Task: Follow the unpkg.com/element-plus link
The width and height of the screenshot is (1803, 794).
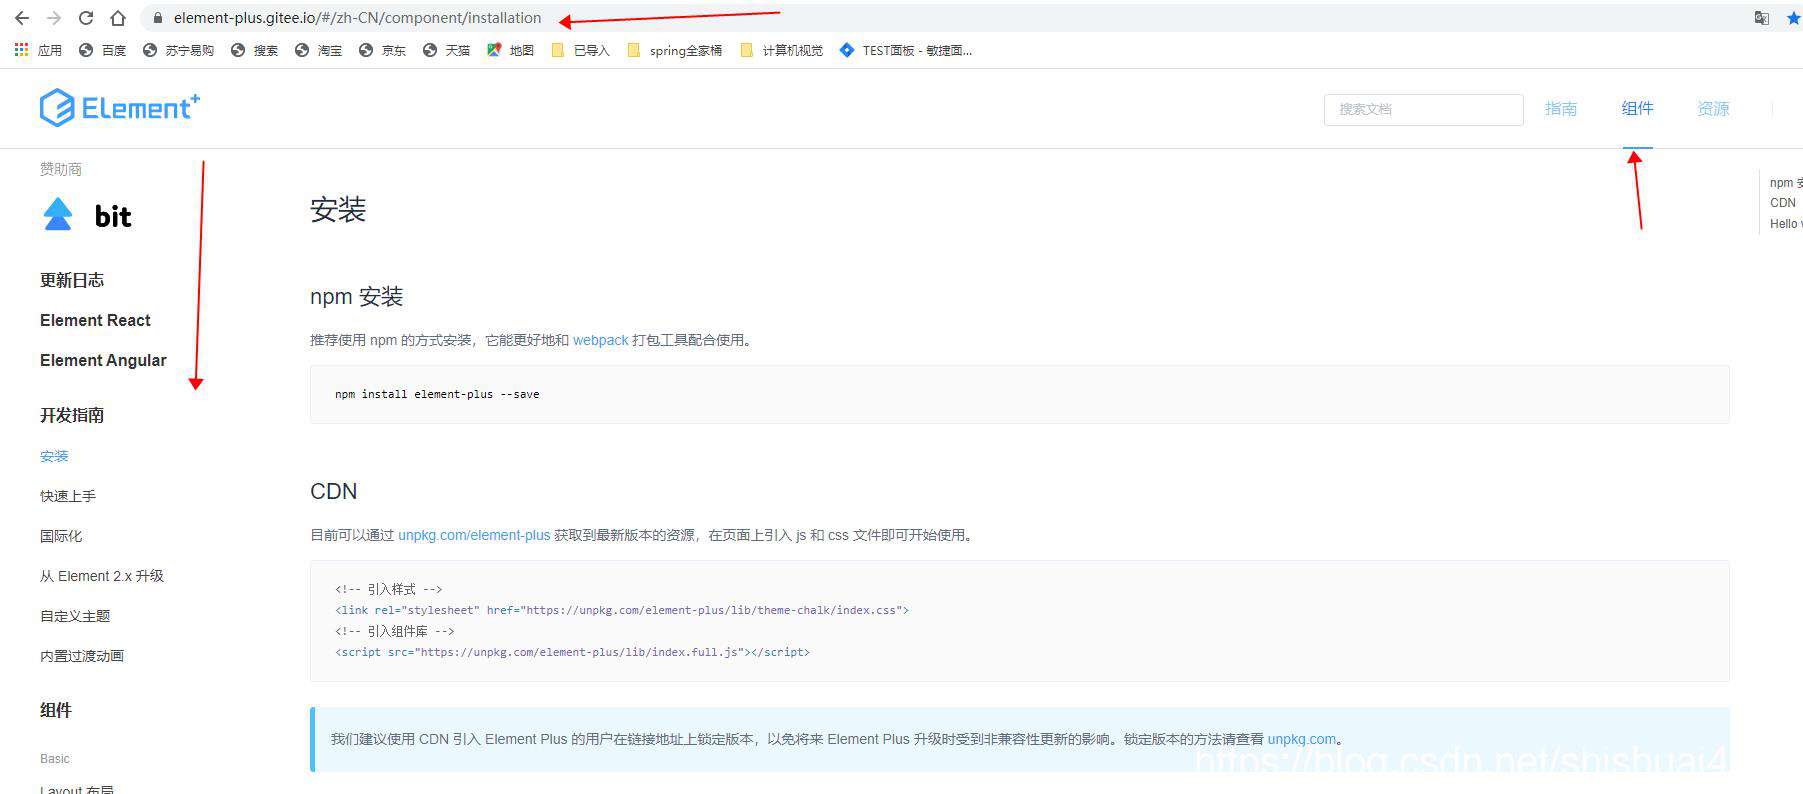Action: coord(474,535)
